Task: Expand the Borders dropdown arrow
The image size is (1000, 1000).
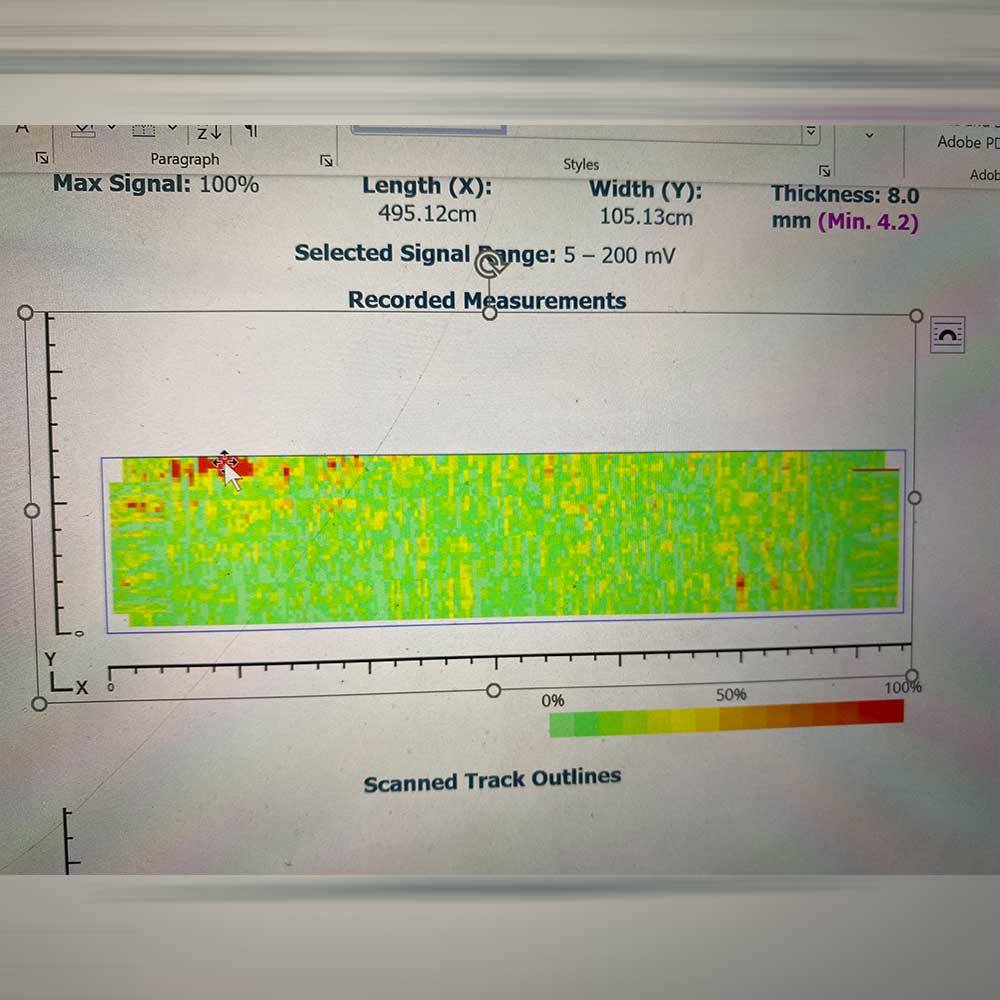Action: pos(172,128)
